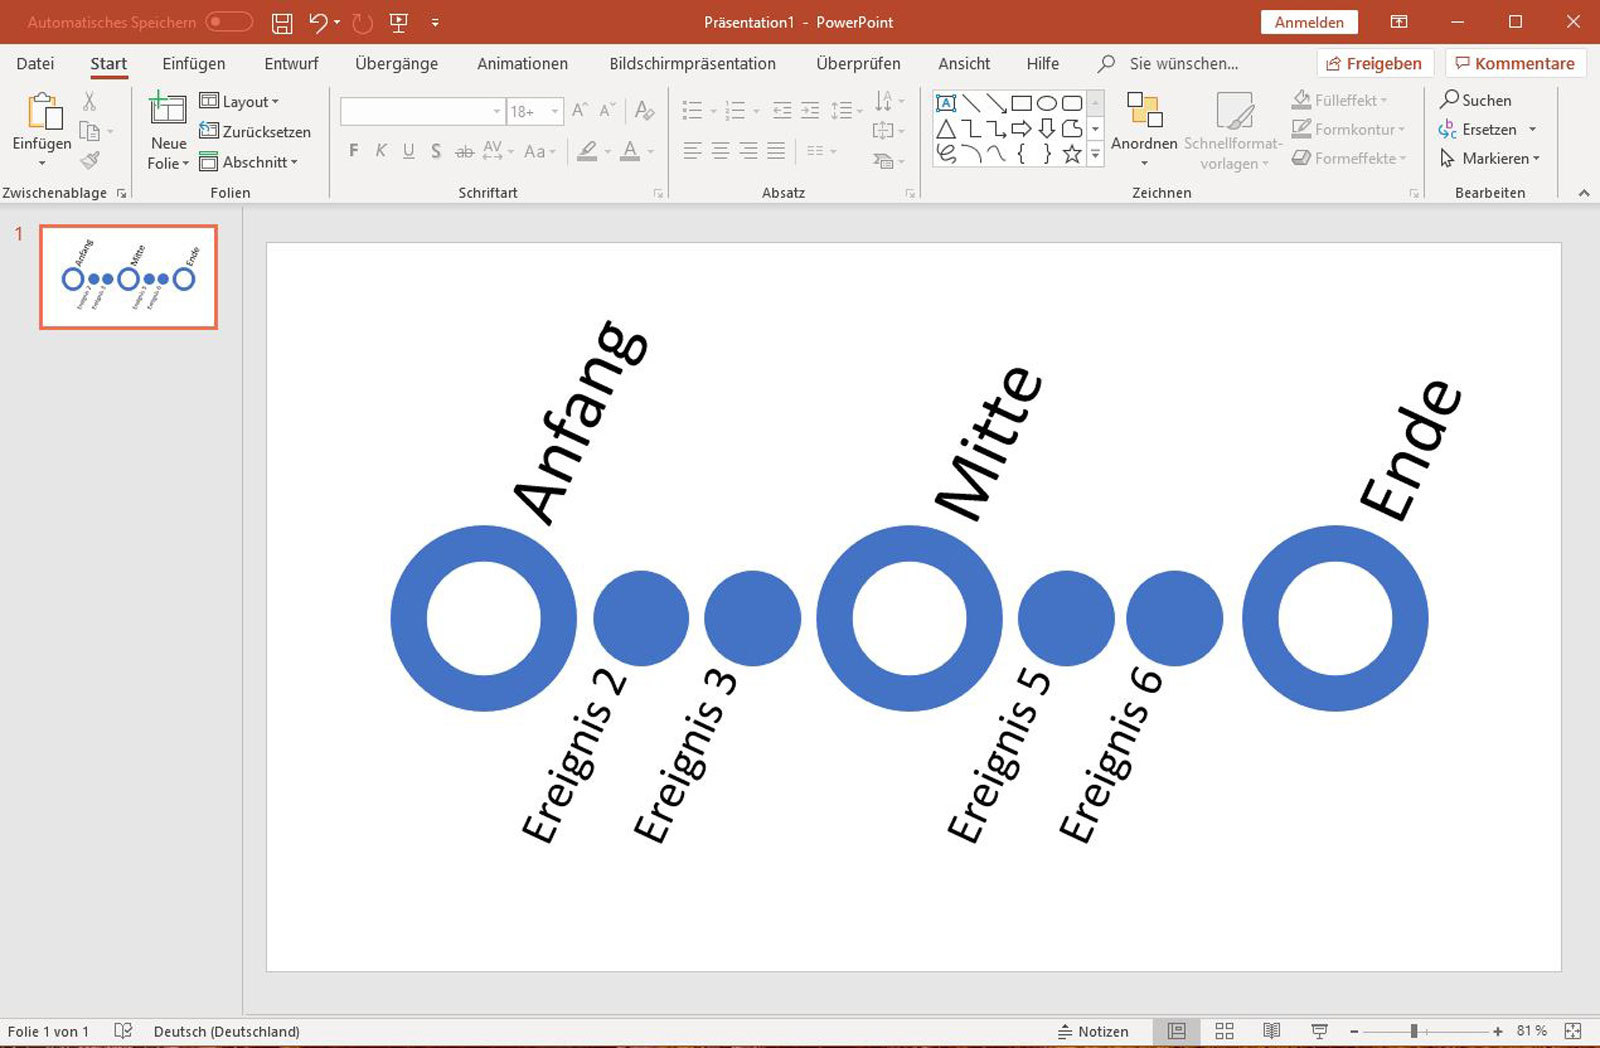Screen dimensions: 1600x1048
Task: Click the Redo icon
Action: (x=362, y=22)
